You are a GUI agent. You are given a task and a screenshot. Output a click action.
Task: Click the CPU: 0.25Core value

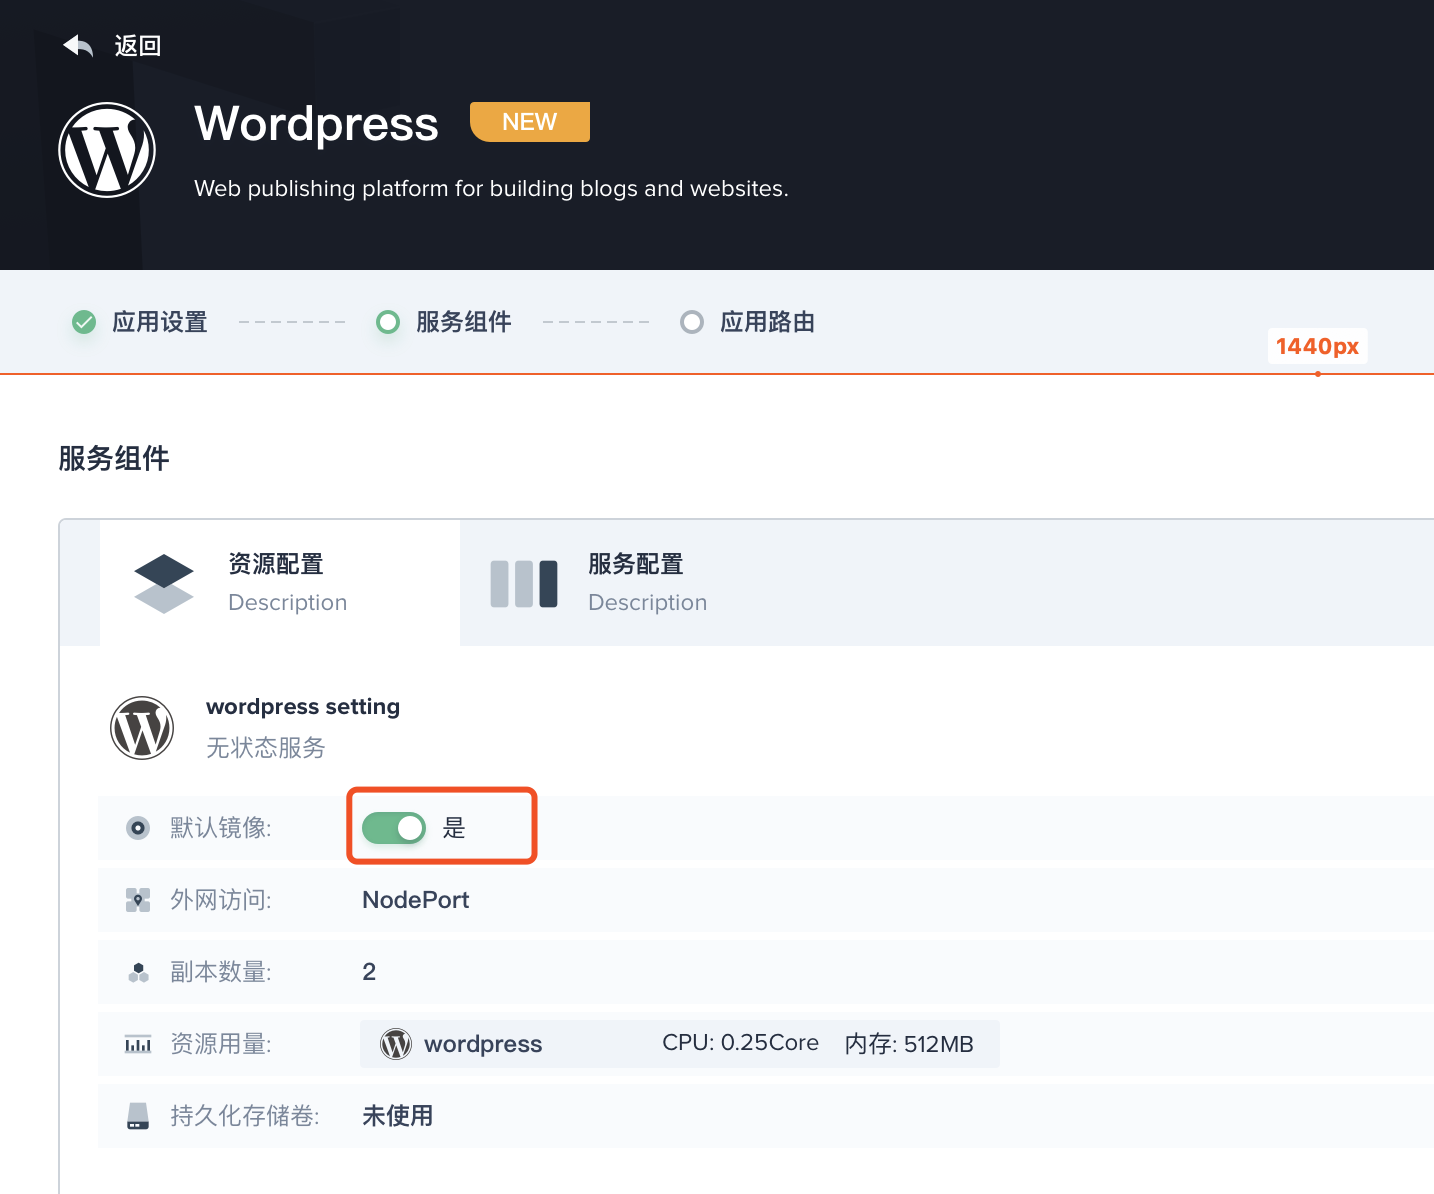tap(740, 1043)
